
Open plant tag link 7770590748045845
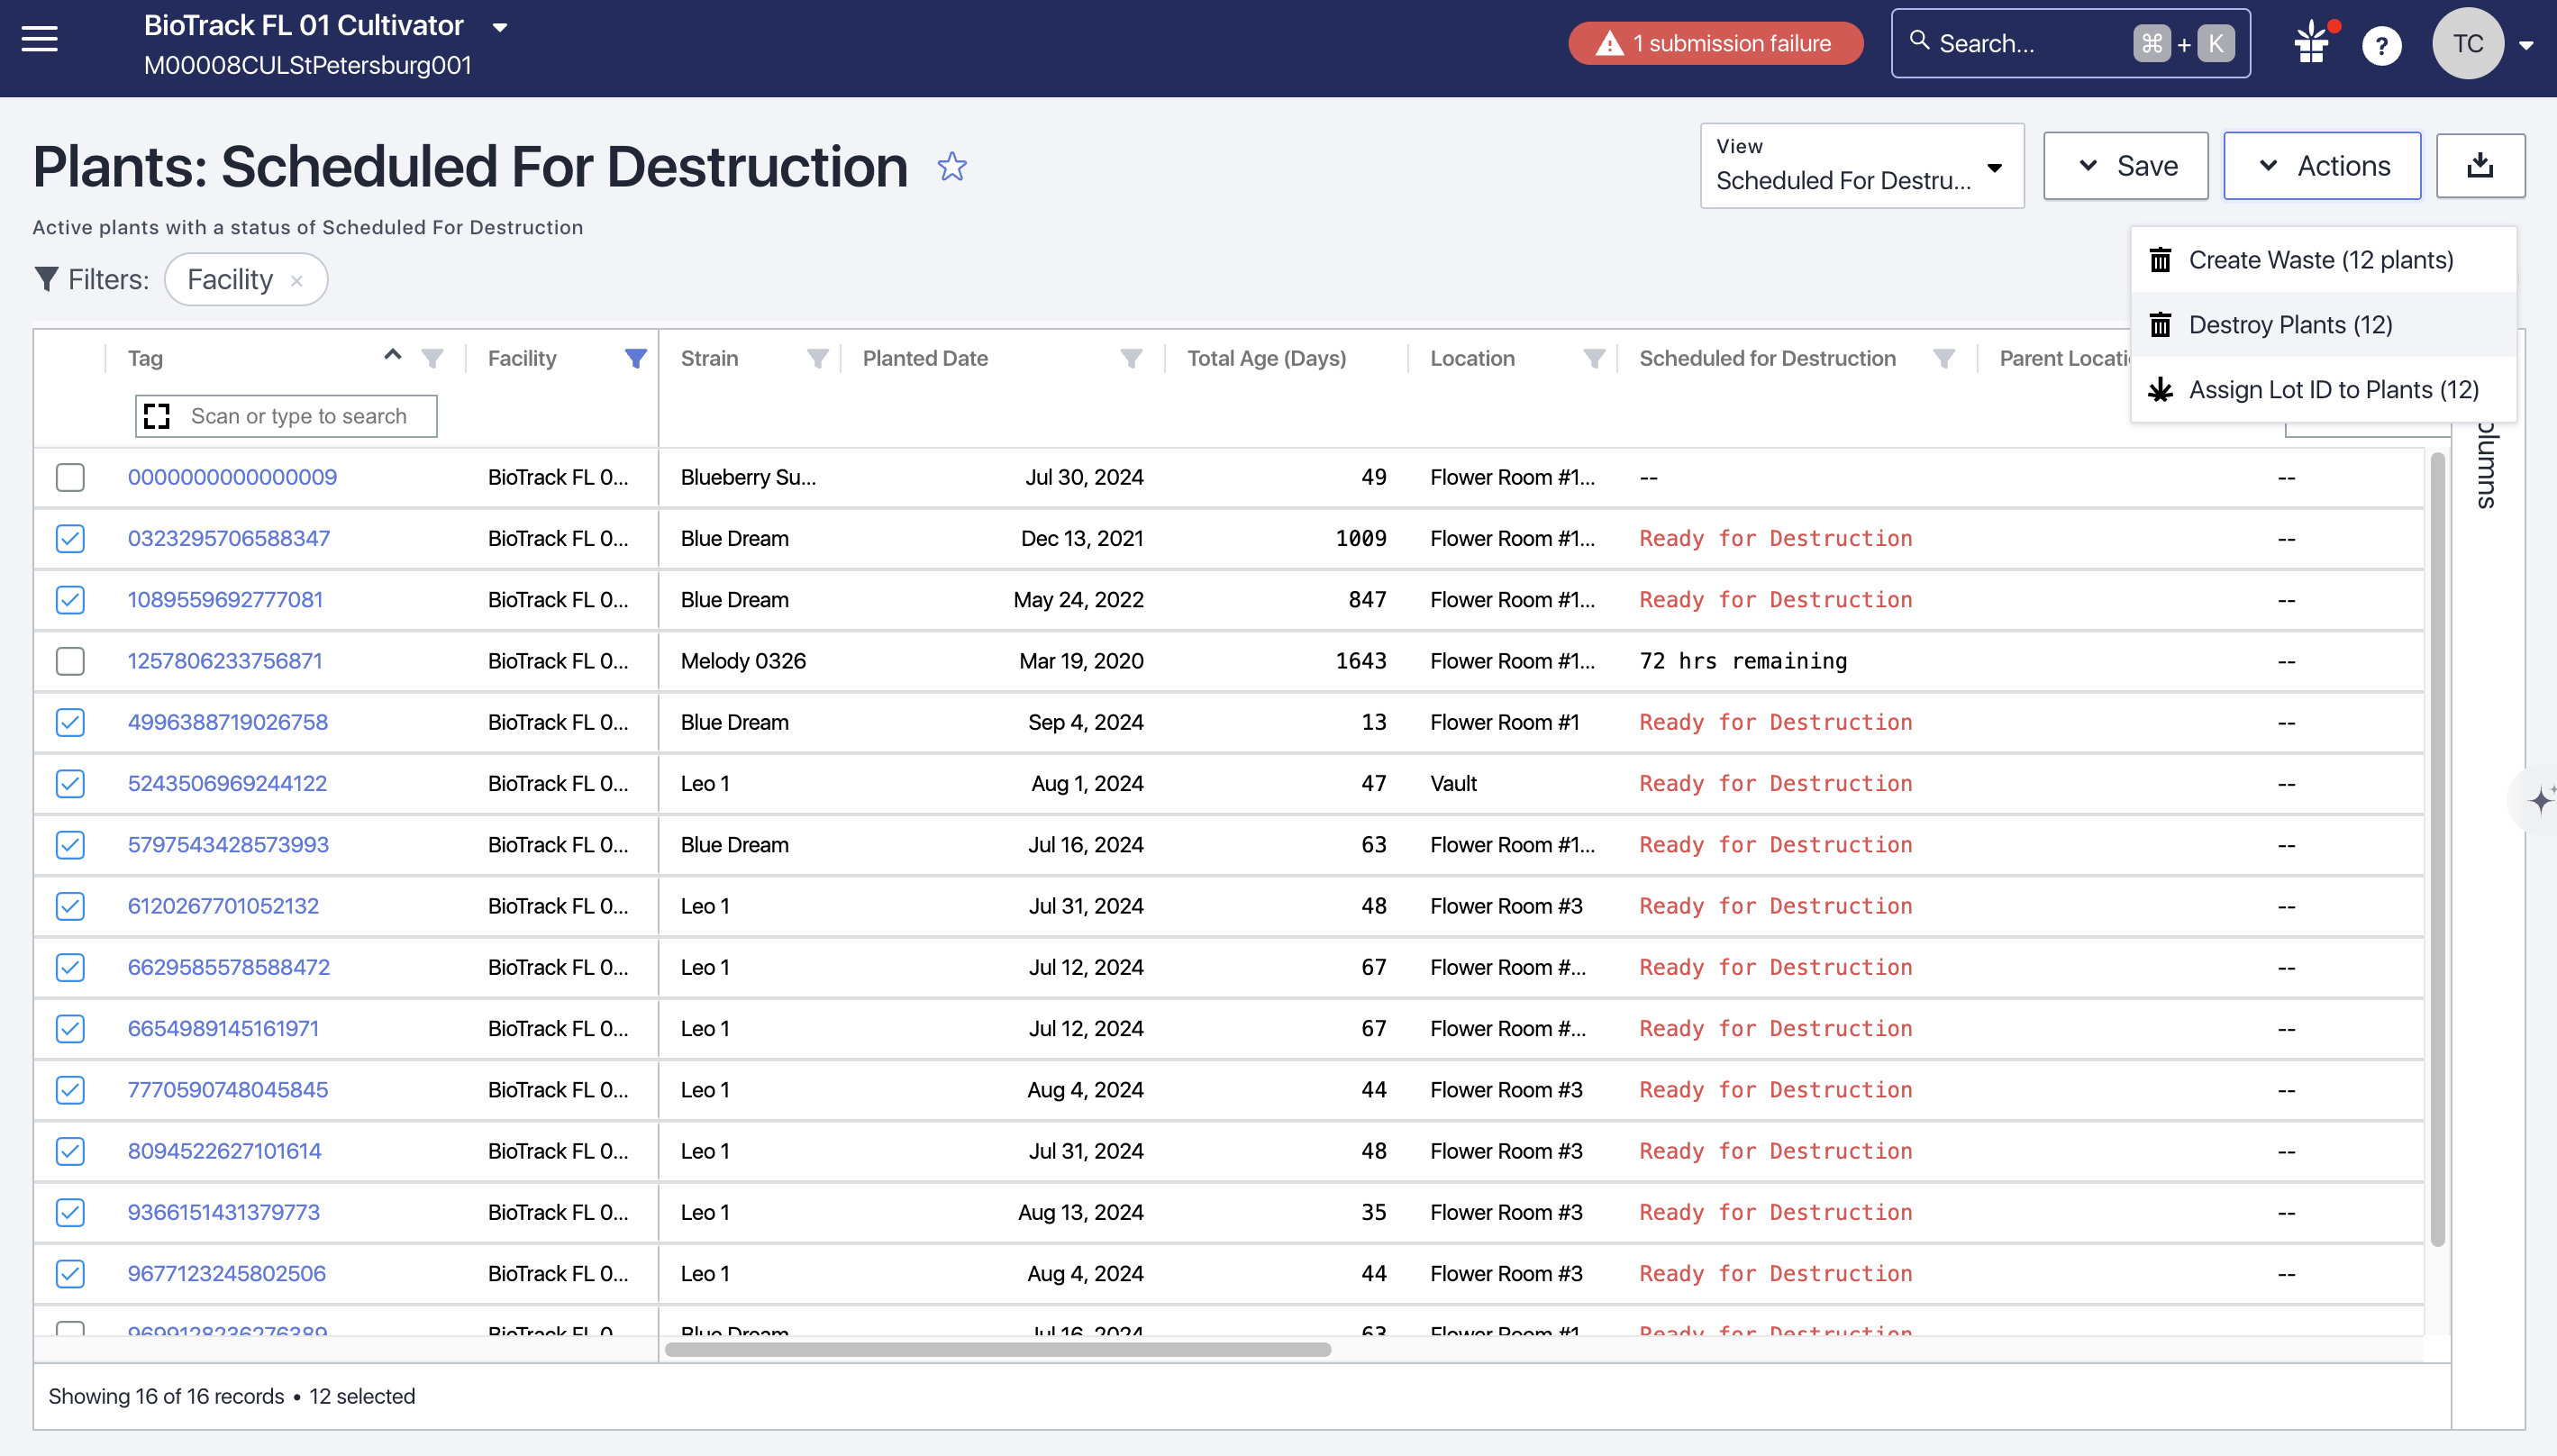point(228,1090)
